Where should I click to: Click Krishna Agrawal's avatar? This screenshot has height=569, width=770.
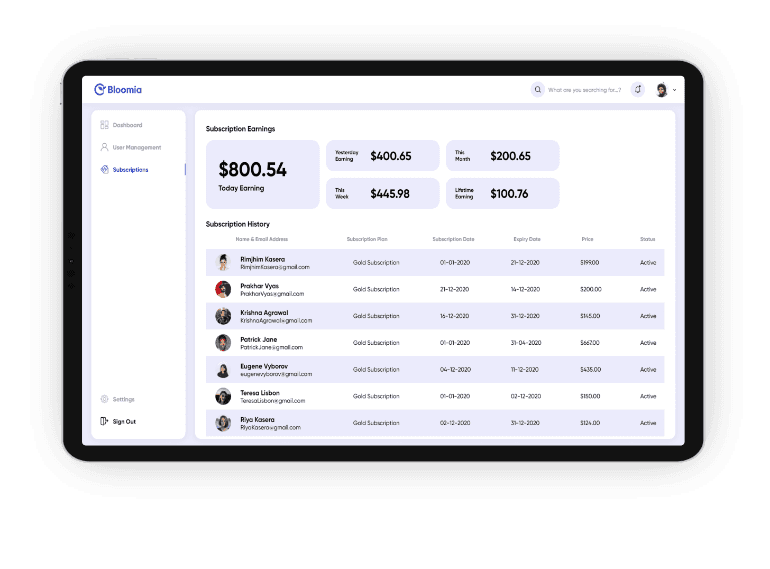pyautogui.click(x=223, y=316)
